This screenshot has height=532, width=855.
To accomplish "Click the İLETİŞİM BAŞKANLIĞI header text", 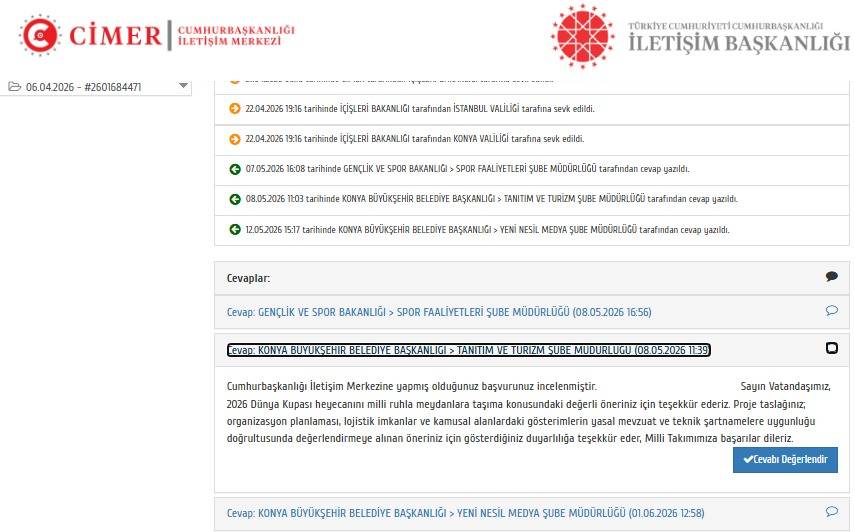I will click(x=739, y=43).
